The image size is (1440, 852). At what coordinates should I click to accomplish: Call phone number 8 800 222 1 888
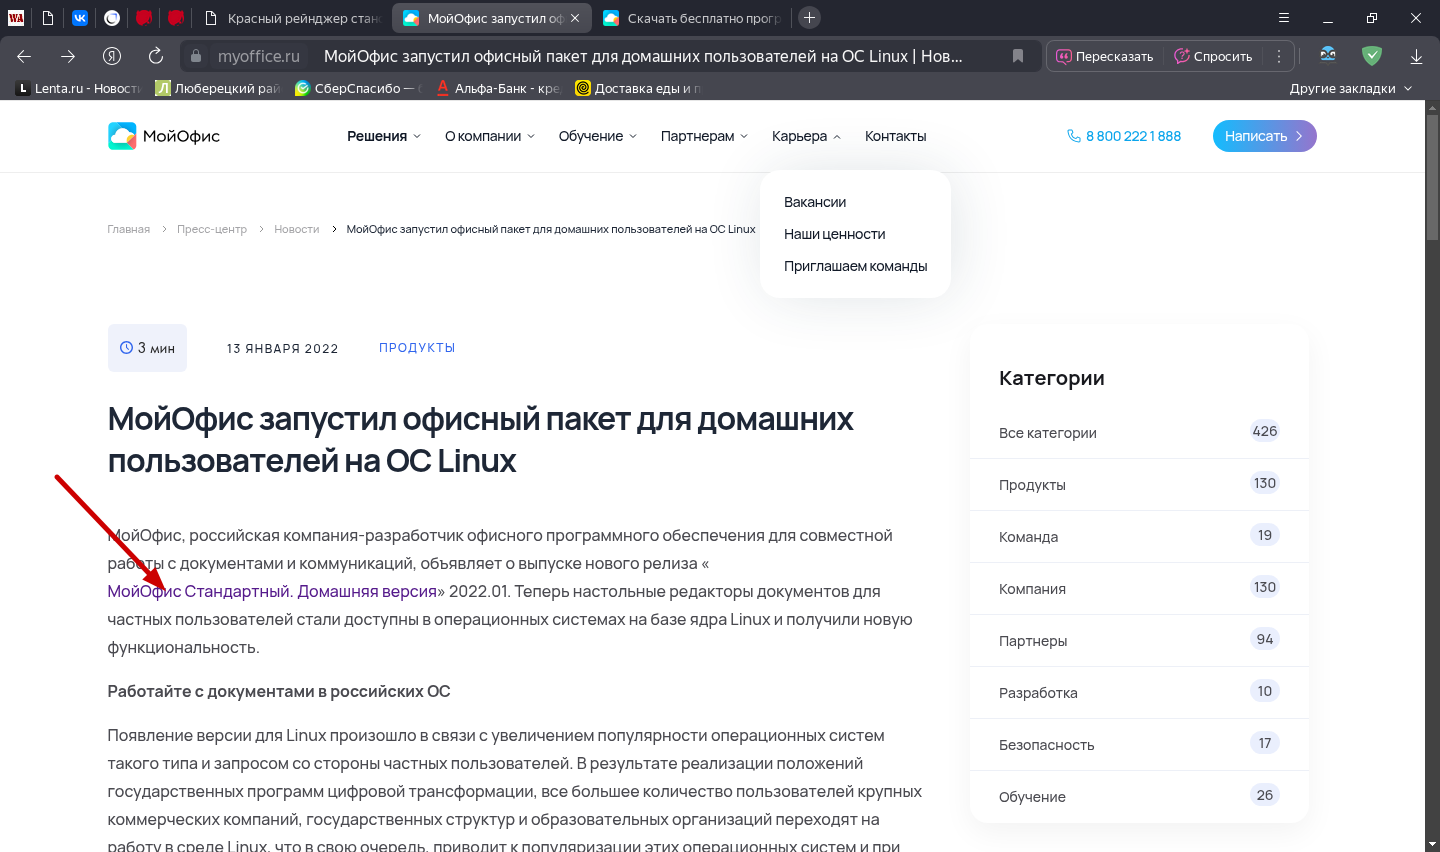[x=1133, y=136]
